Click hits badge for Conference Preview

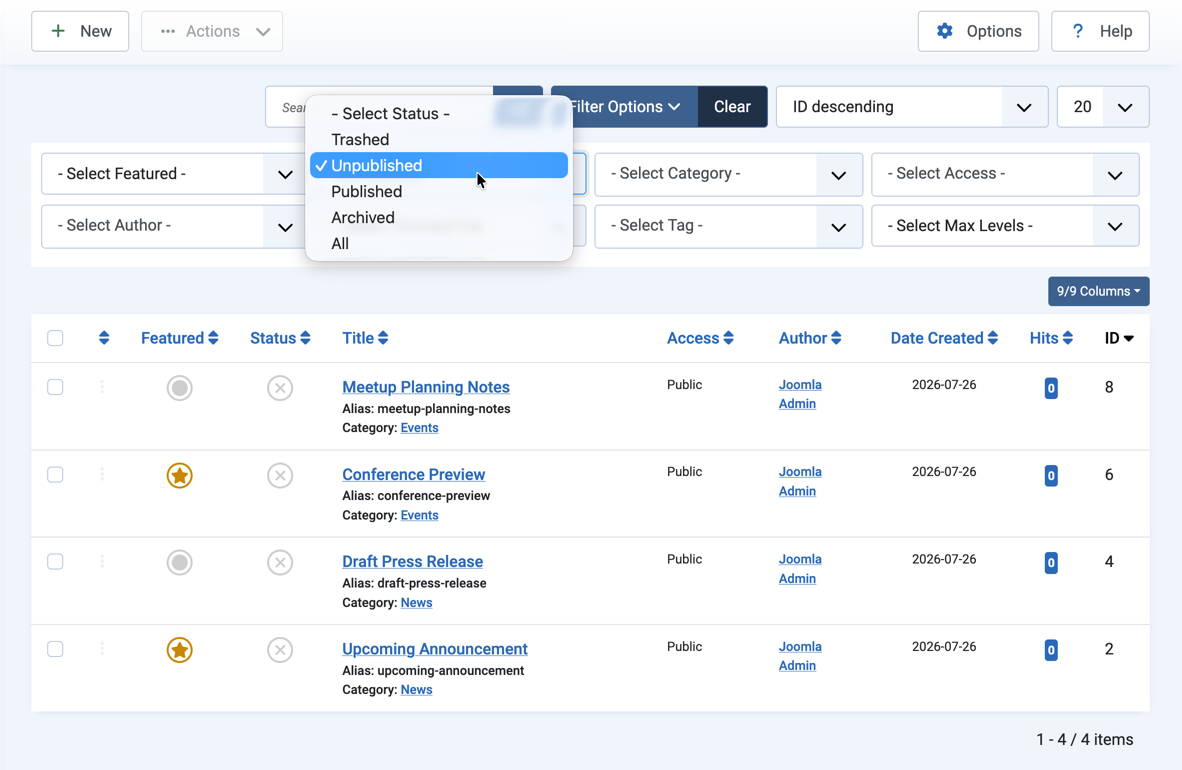click(x=1051, y=475)
